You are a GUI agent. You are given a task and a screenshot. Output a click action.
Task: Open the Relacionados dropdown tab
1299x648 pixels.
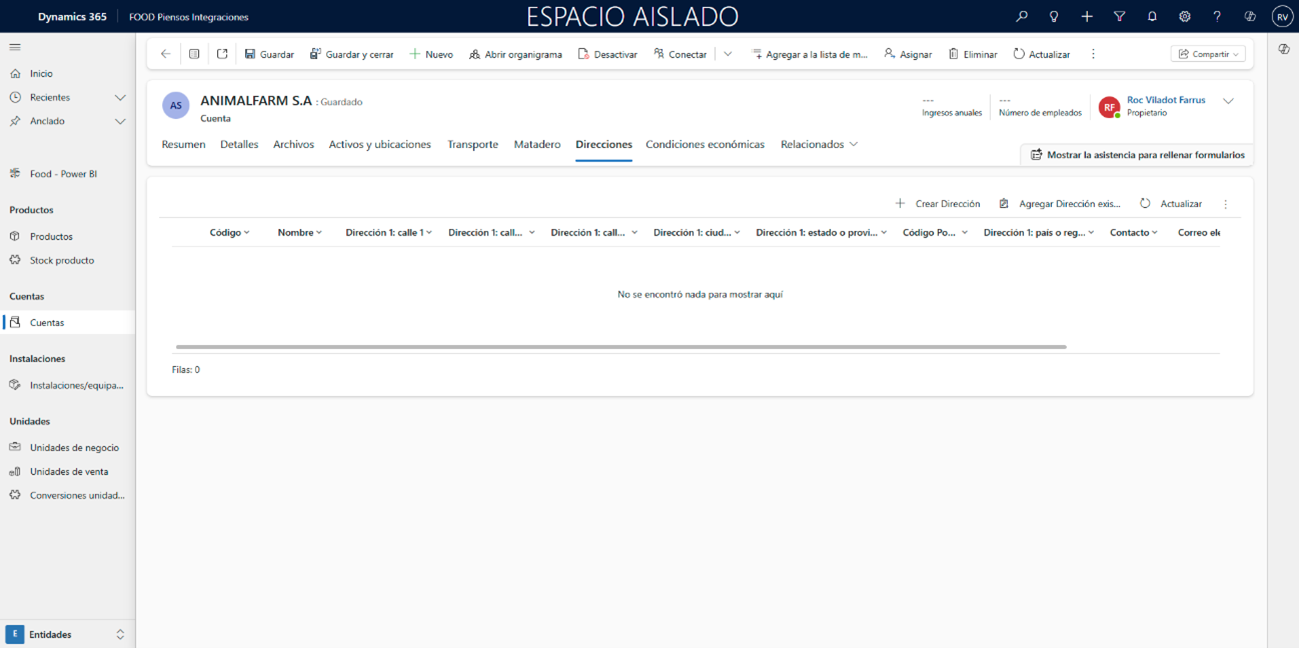[x=819, y=144]
